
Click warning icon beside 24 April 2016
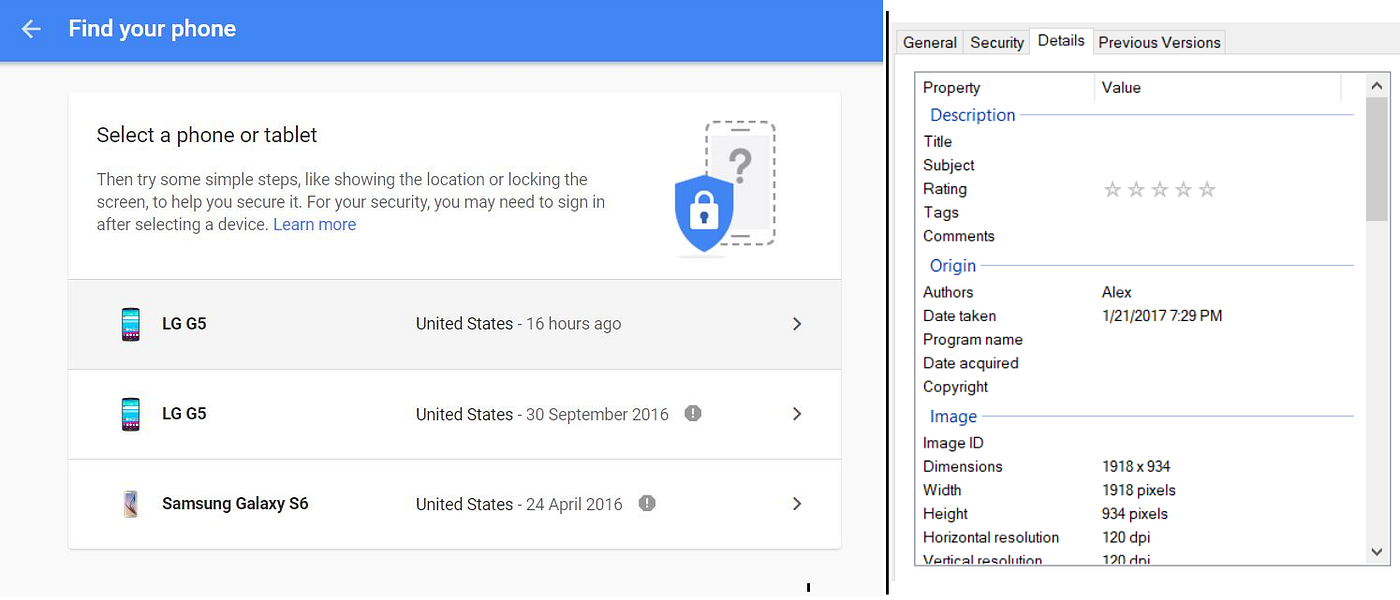(x=647, y=503)
